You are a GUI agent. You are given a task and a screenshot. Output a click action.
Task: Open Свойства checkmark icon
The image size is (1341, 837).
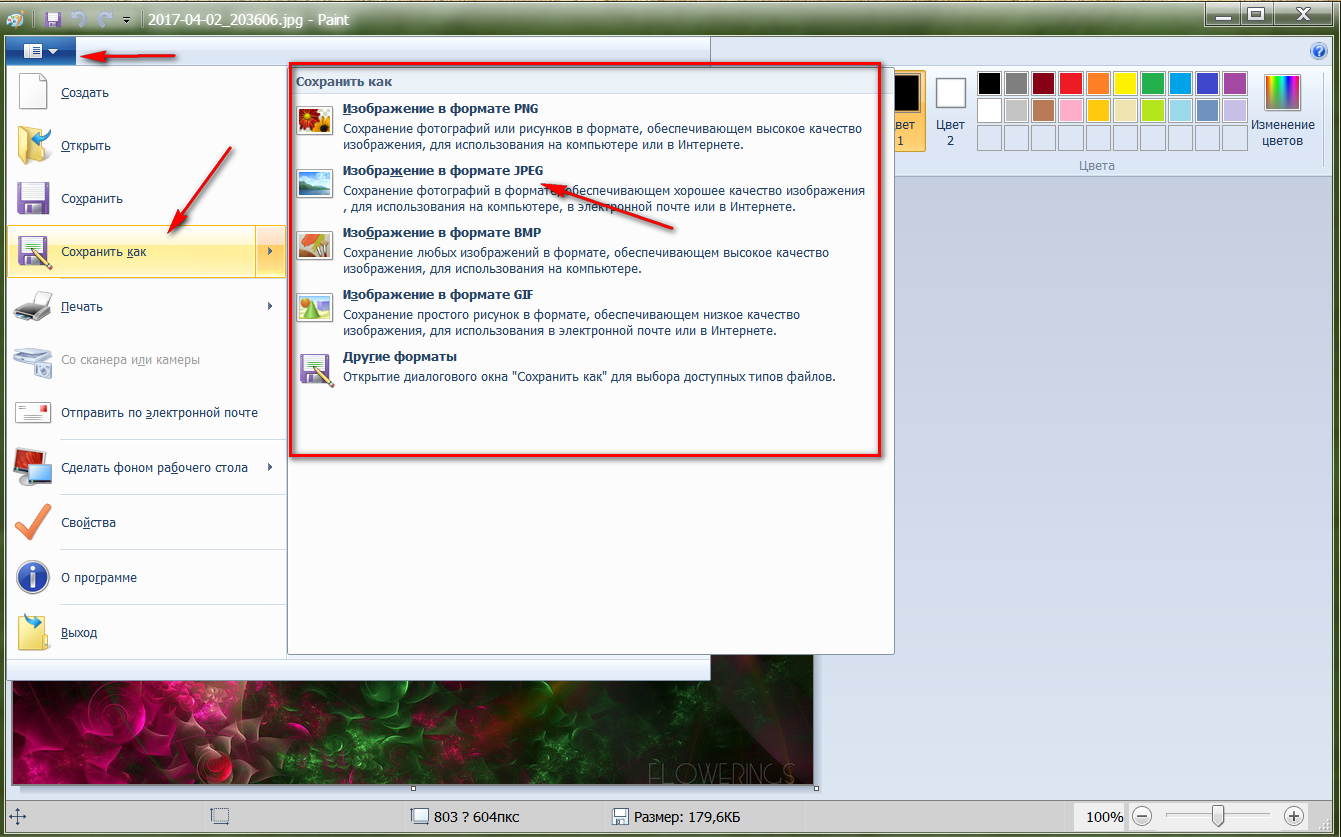[x=33, y=522]
